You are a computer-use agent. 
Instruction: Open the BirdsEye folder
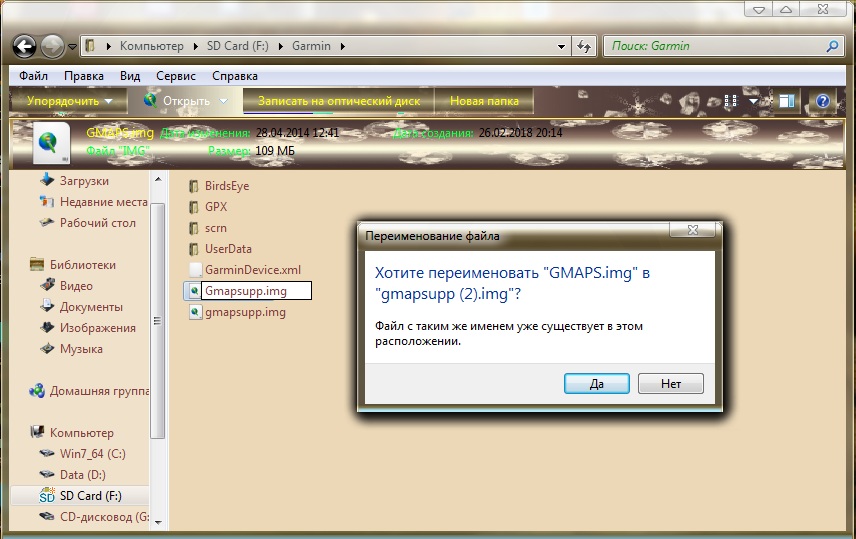click(x=226, y=186)
